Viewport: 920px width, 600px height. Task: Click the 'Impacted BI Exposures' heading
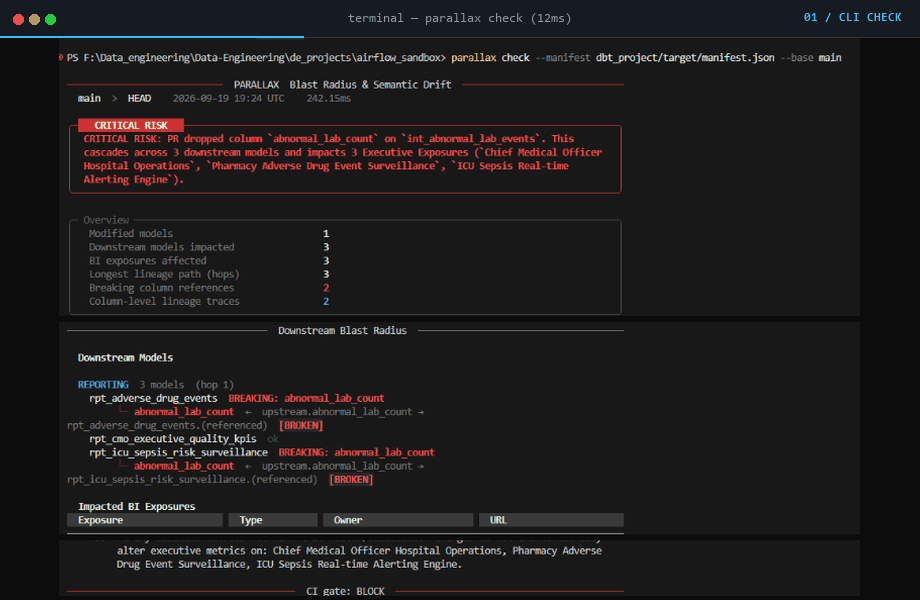pos(137,506)
